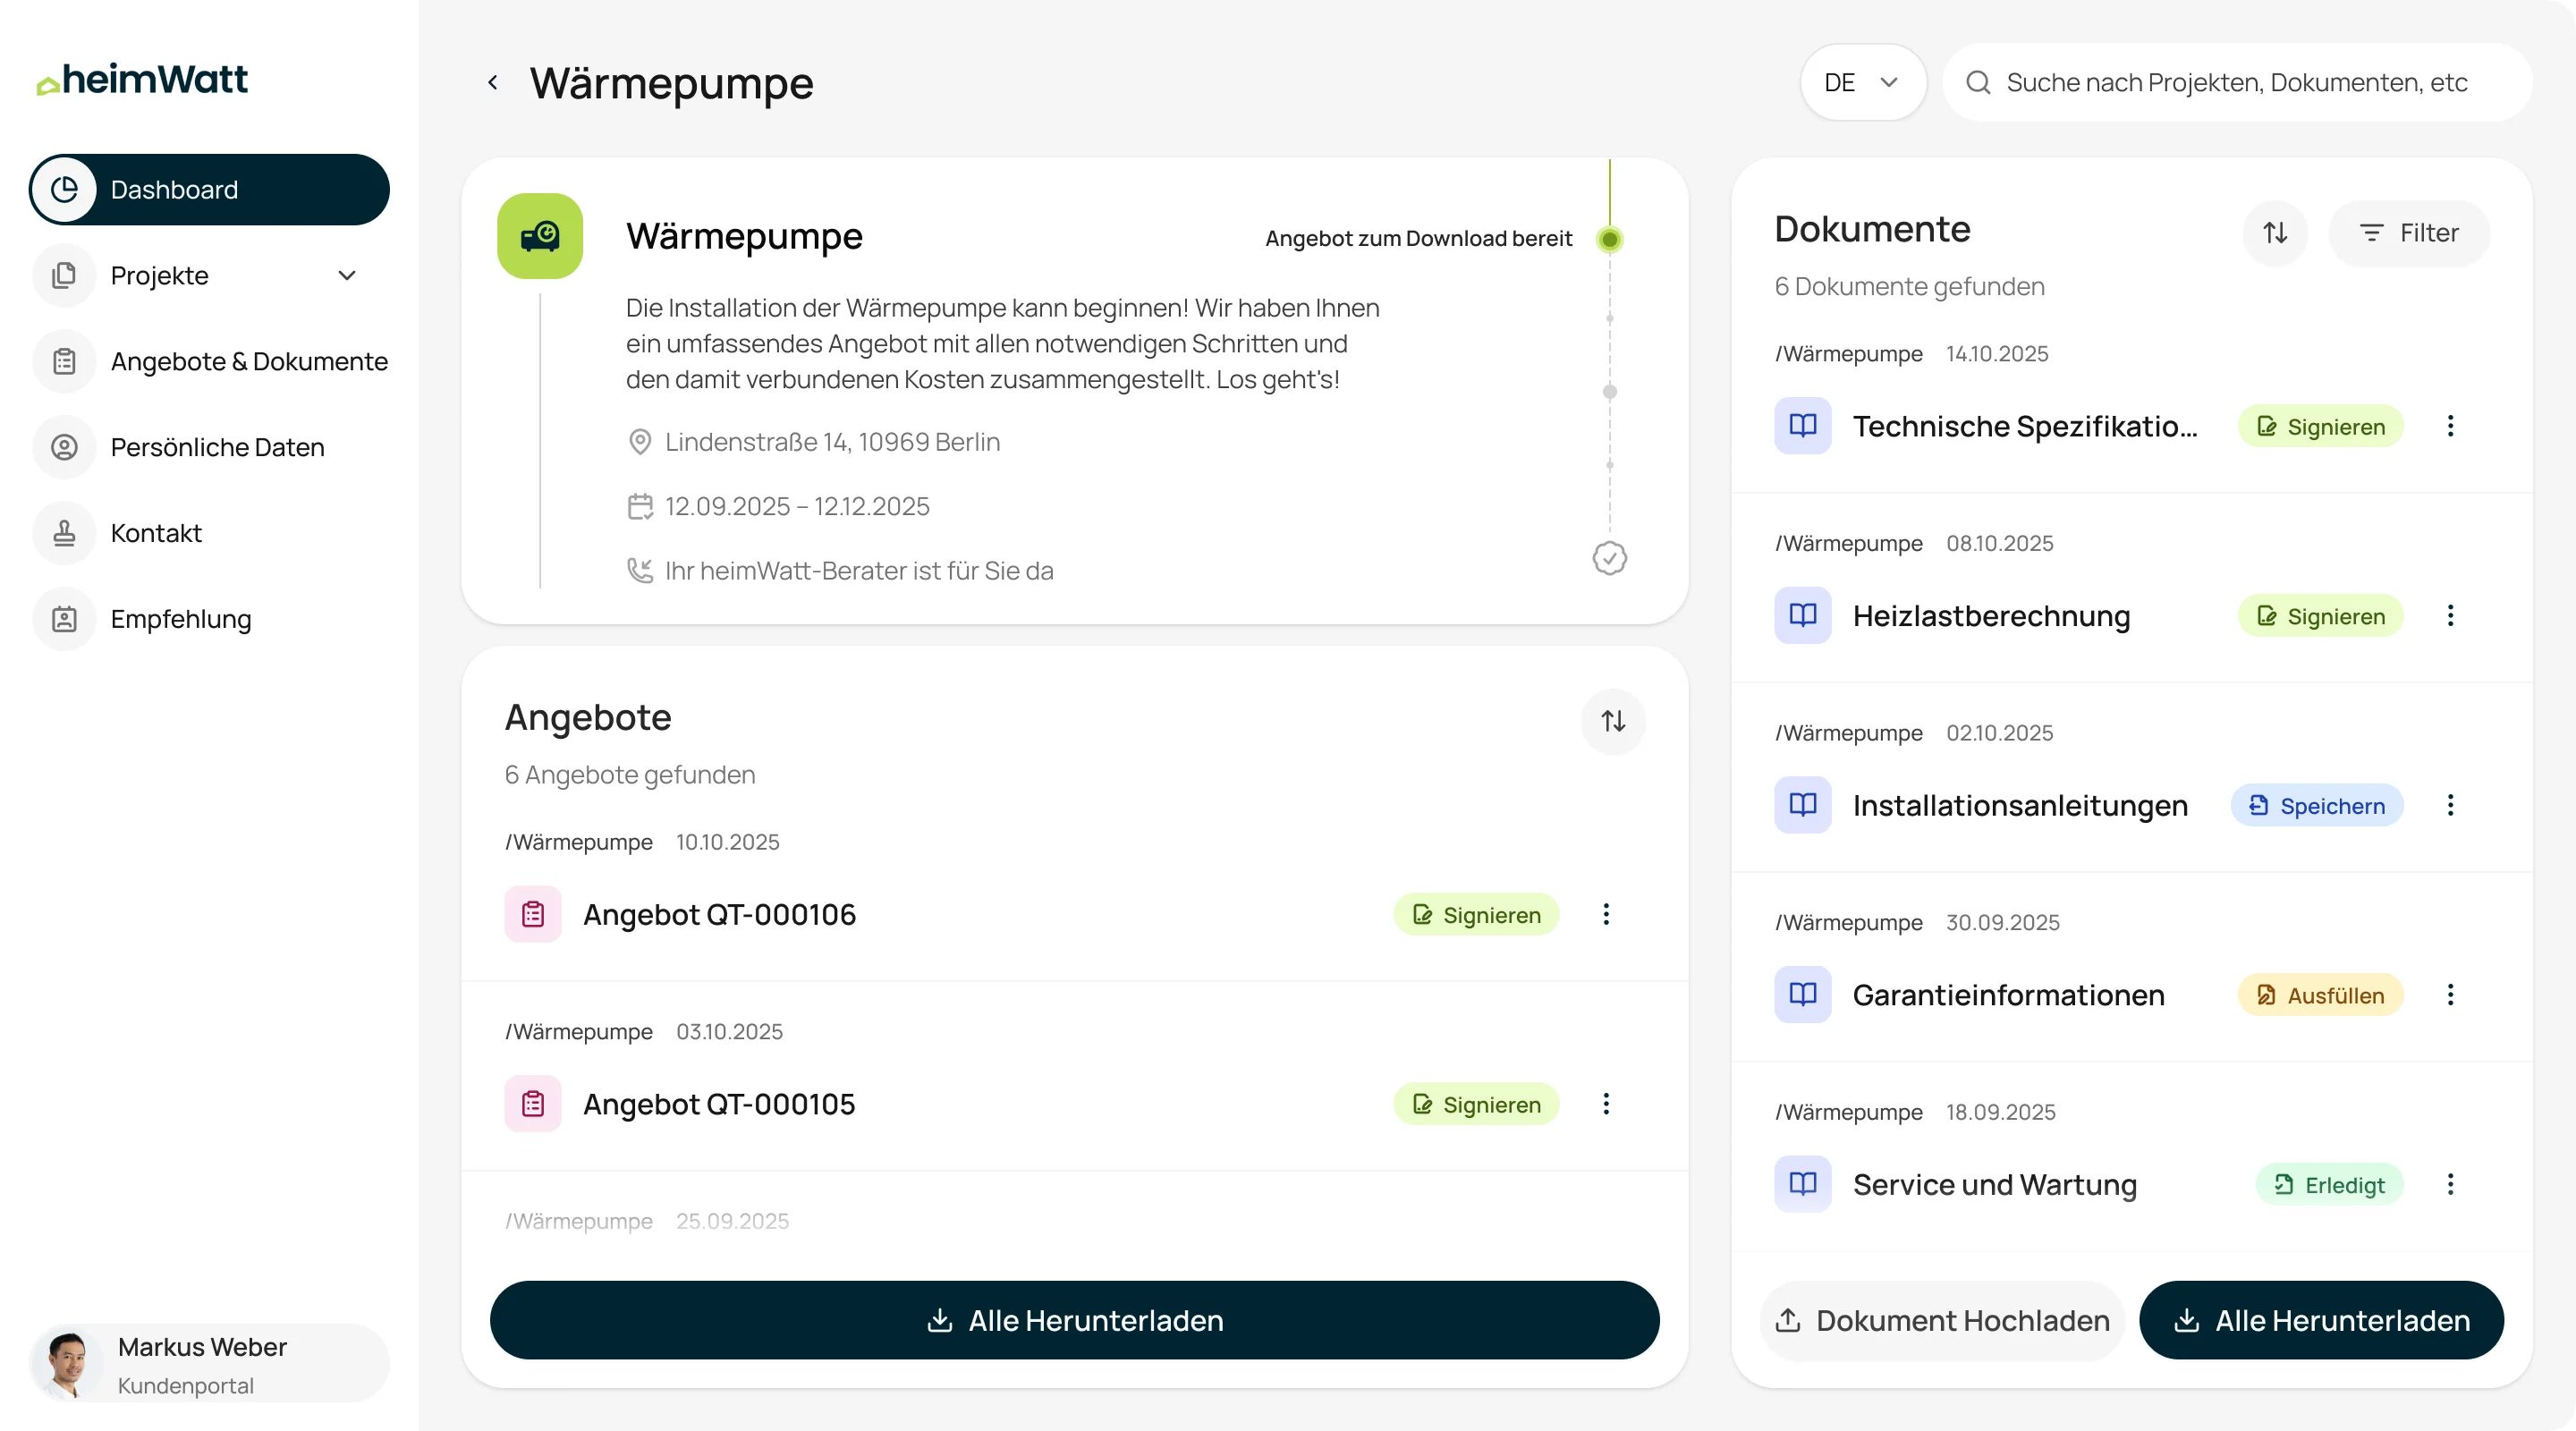
Task: Click the Service und Wartung book icon
Action: point(1803,1184)
